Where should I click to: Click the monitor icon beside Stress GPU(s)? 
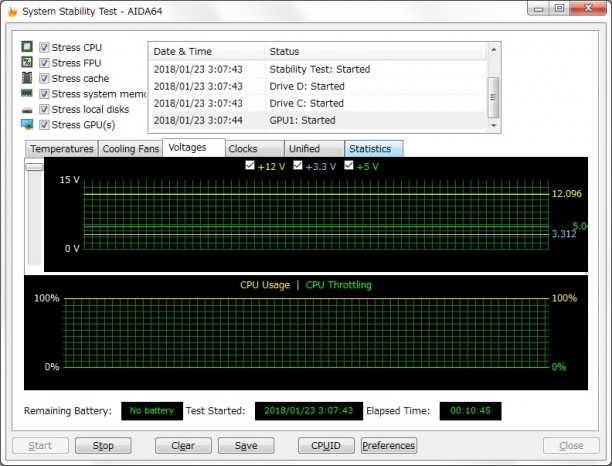click(27, 125)
